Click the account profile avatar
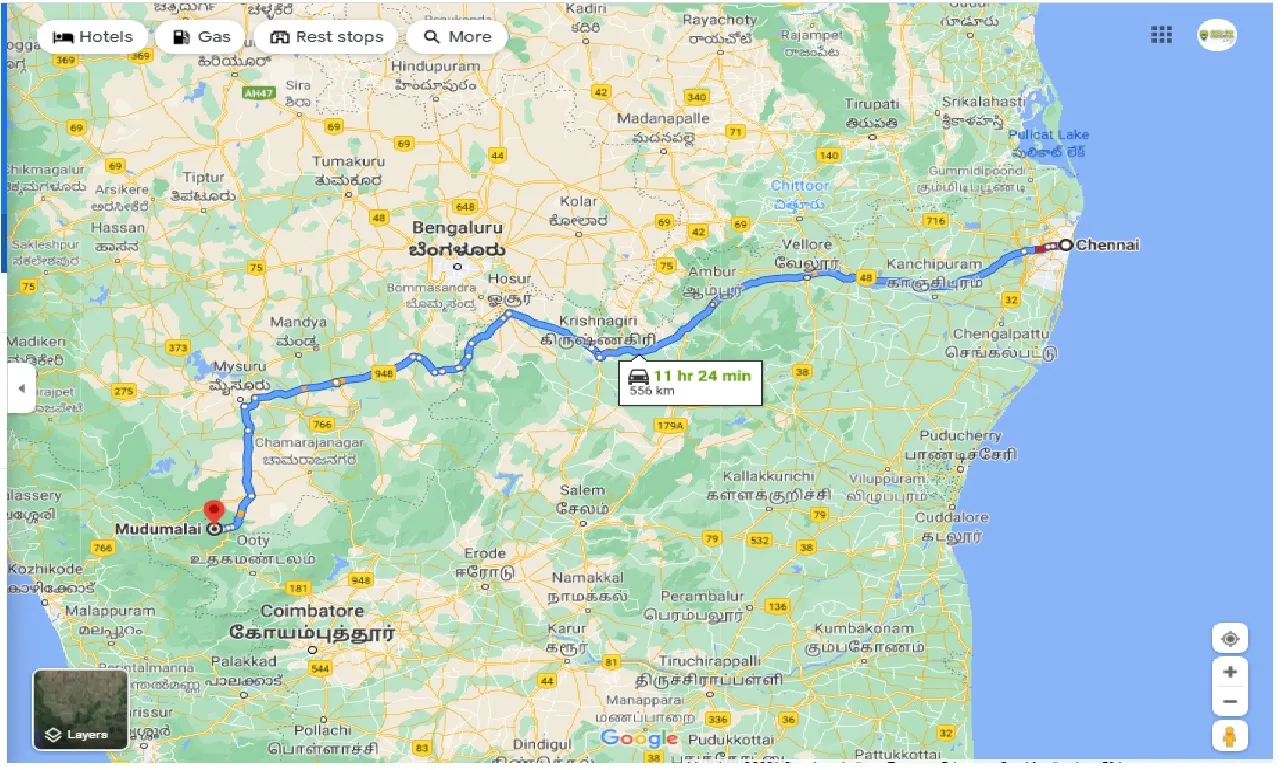 click(x=1217, y=35)
